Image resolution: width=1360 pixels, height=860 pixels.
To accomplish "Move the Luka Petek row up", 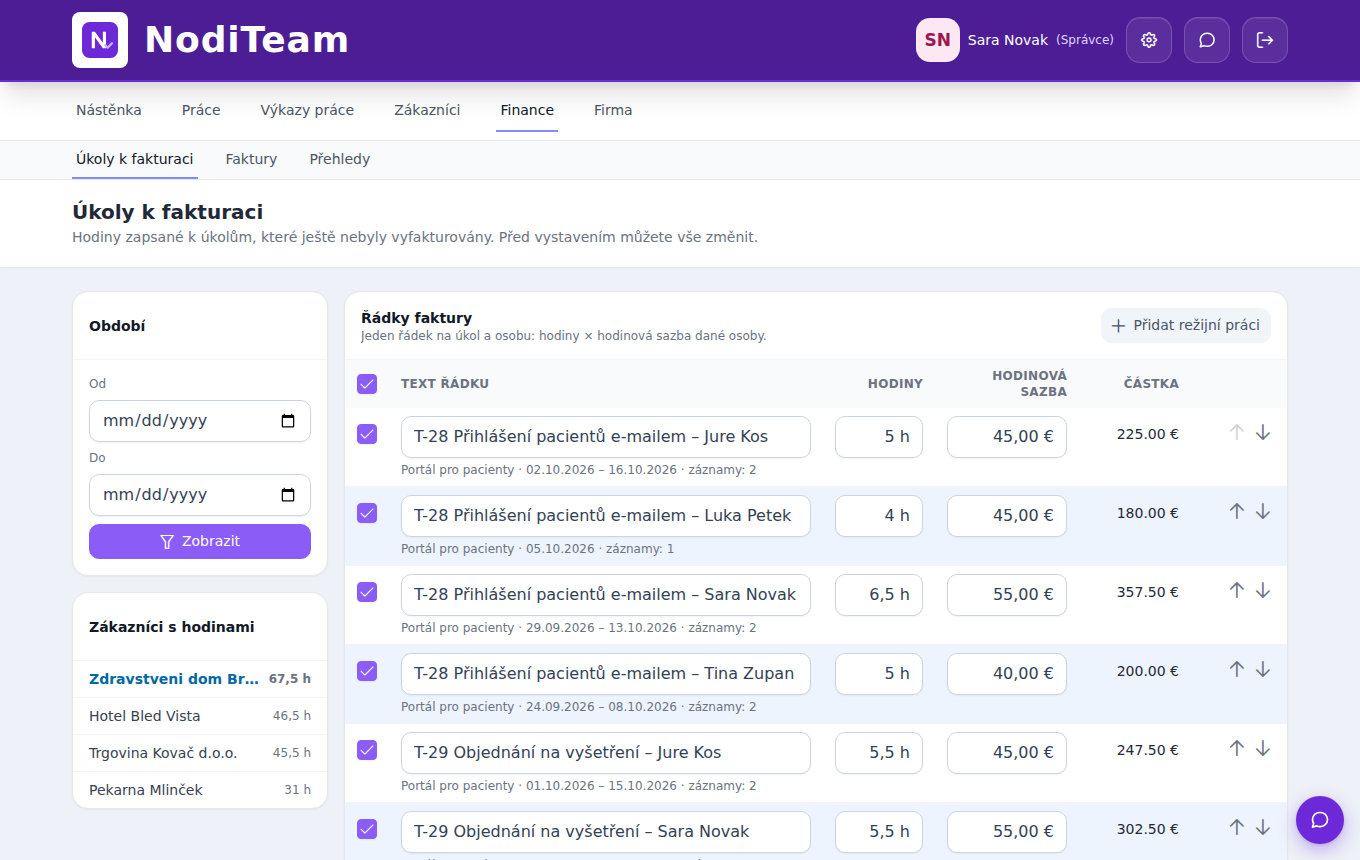I will coord(1237,511).
